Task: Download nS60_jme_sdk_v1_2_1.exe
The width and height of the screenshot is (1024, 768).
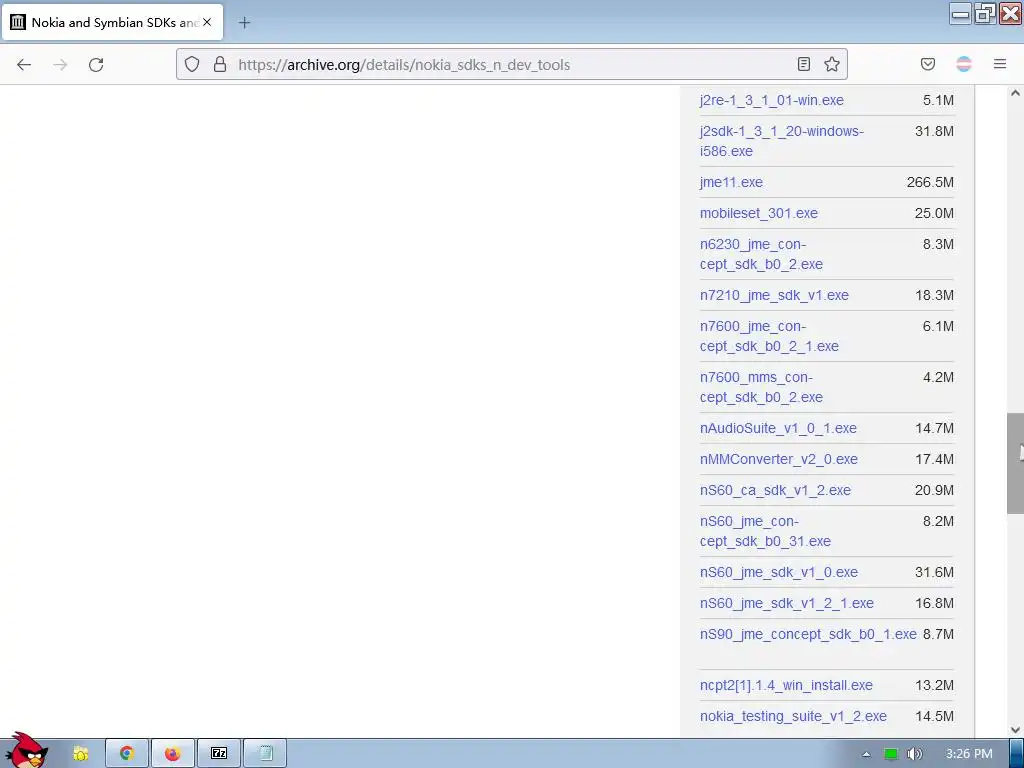Action: tap(786, 603)
